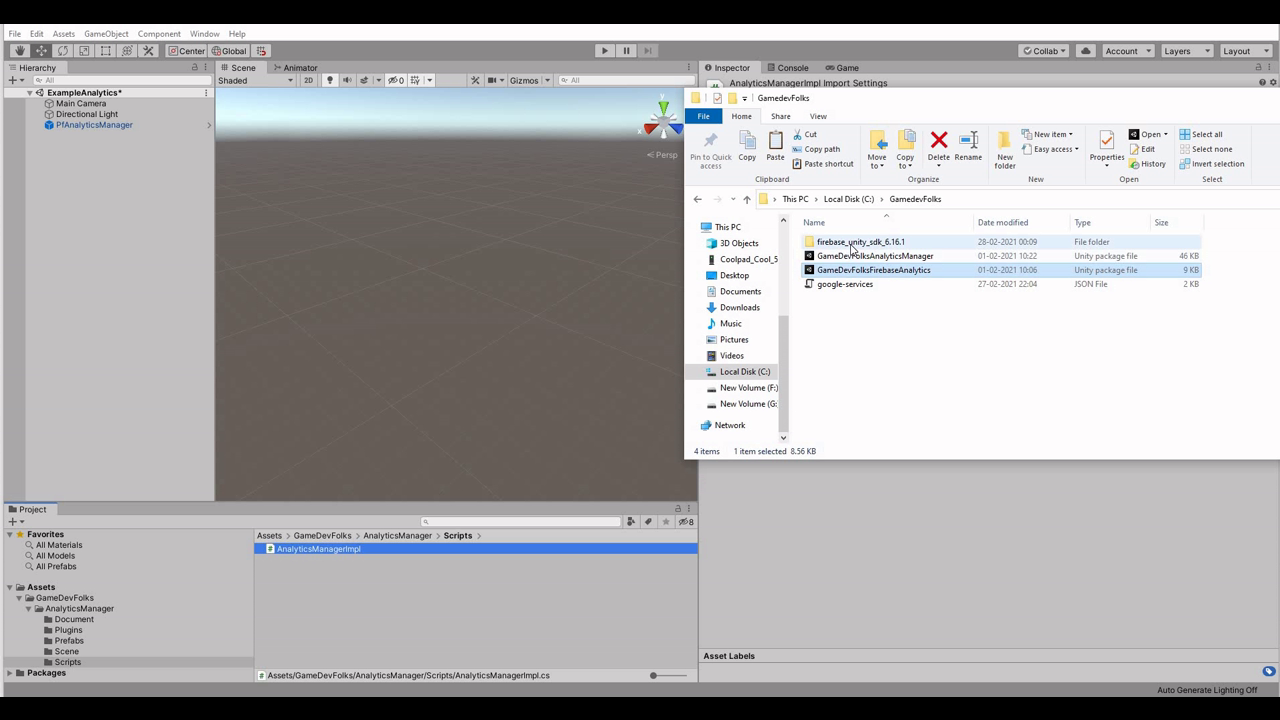
Task: Click Copy path in Explorer ribbon
Action: [815, 149]
